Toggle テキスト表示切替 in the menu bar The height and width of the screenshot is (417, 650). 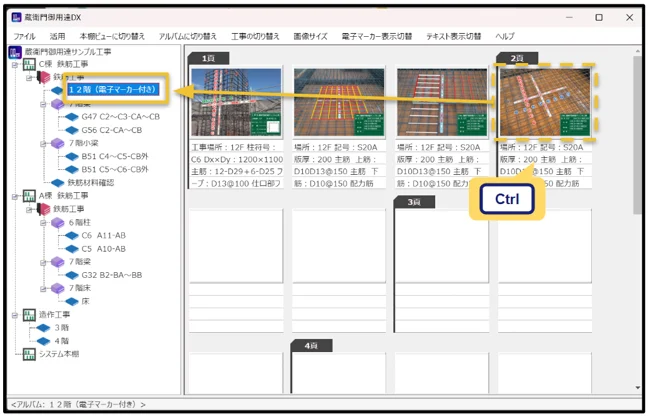pos(453,36)
